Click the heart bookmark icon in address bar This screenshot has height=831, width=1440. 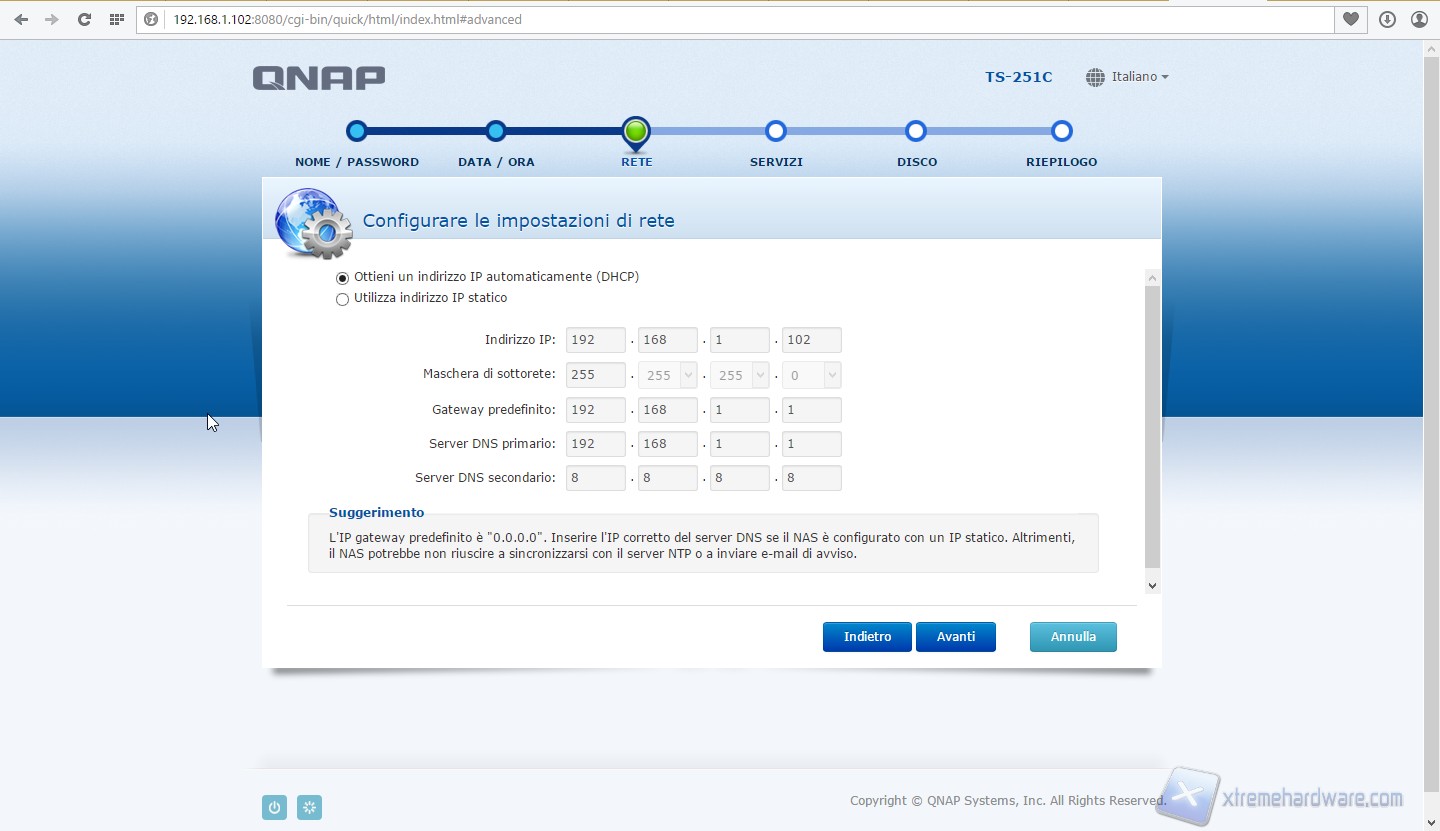[x=1351, y=19]
